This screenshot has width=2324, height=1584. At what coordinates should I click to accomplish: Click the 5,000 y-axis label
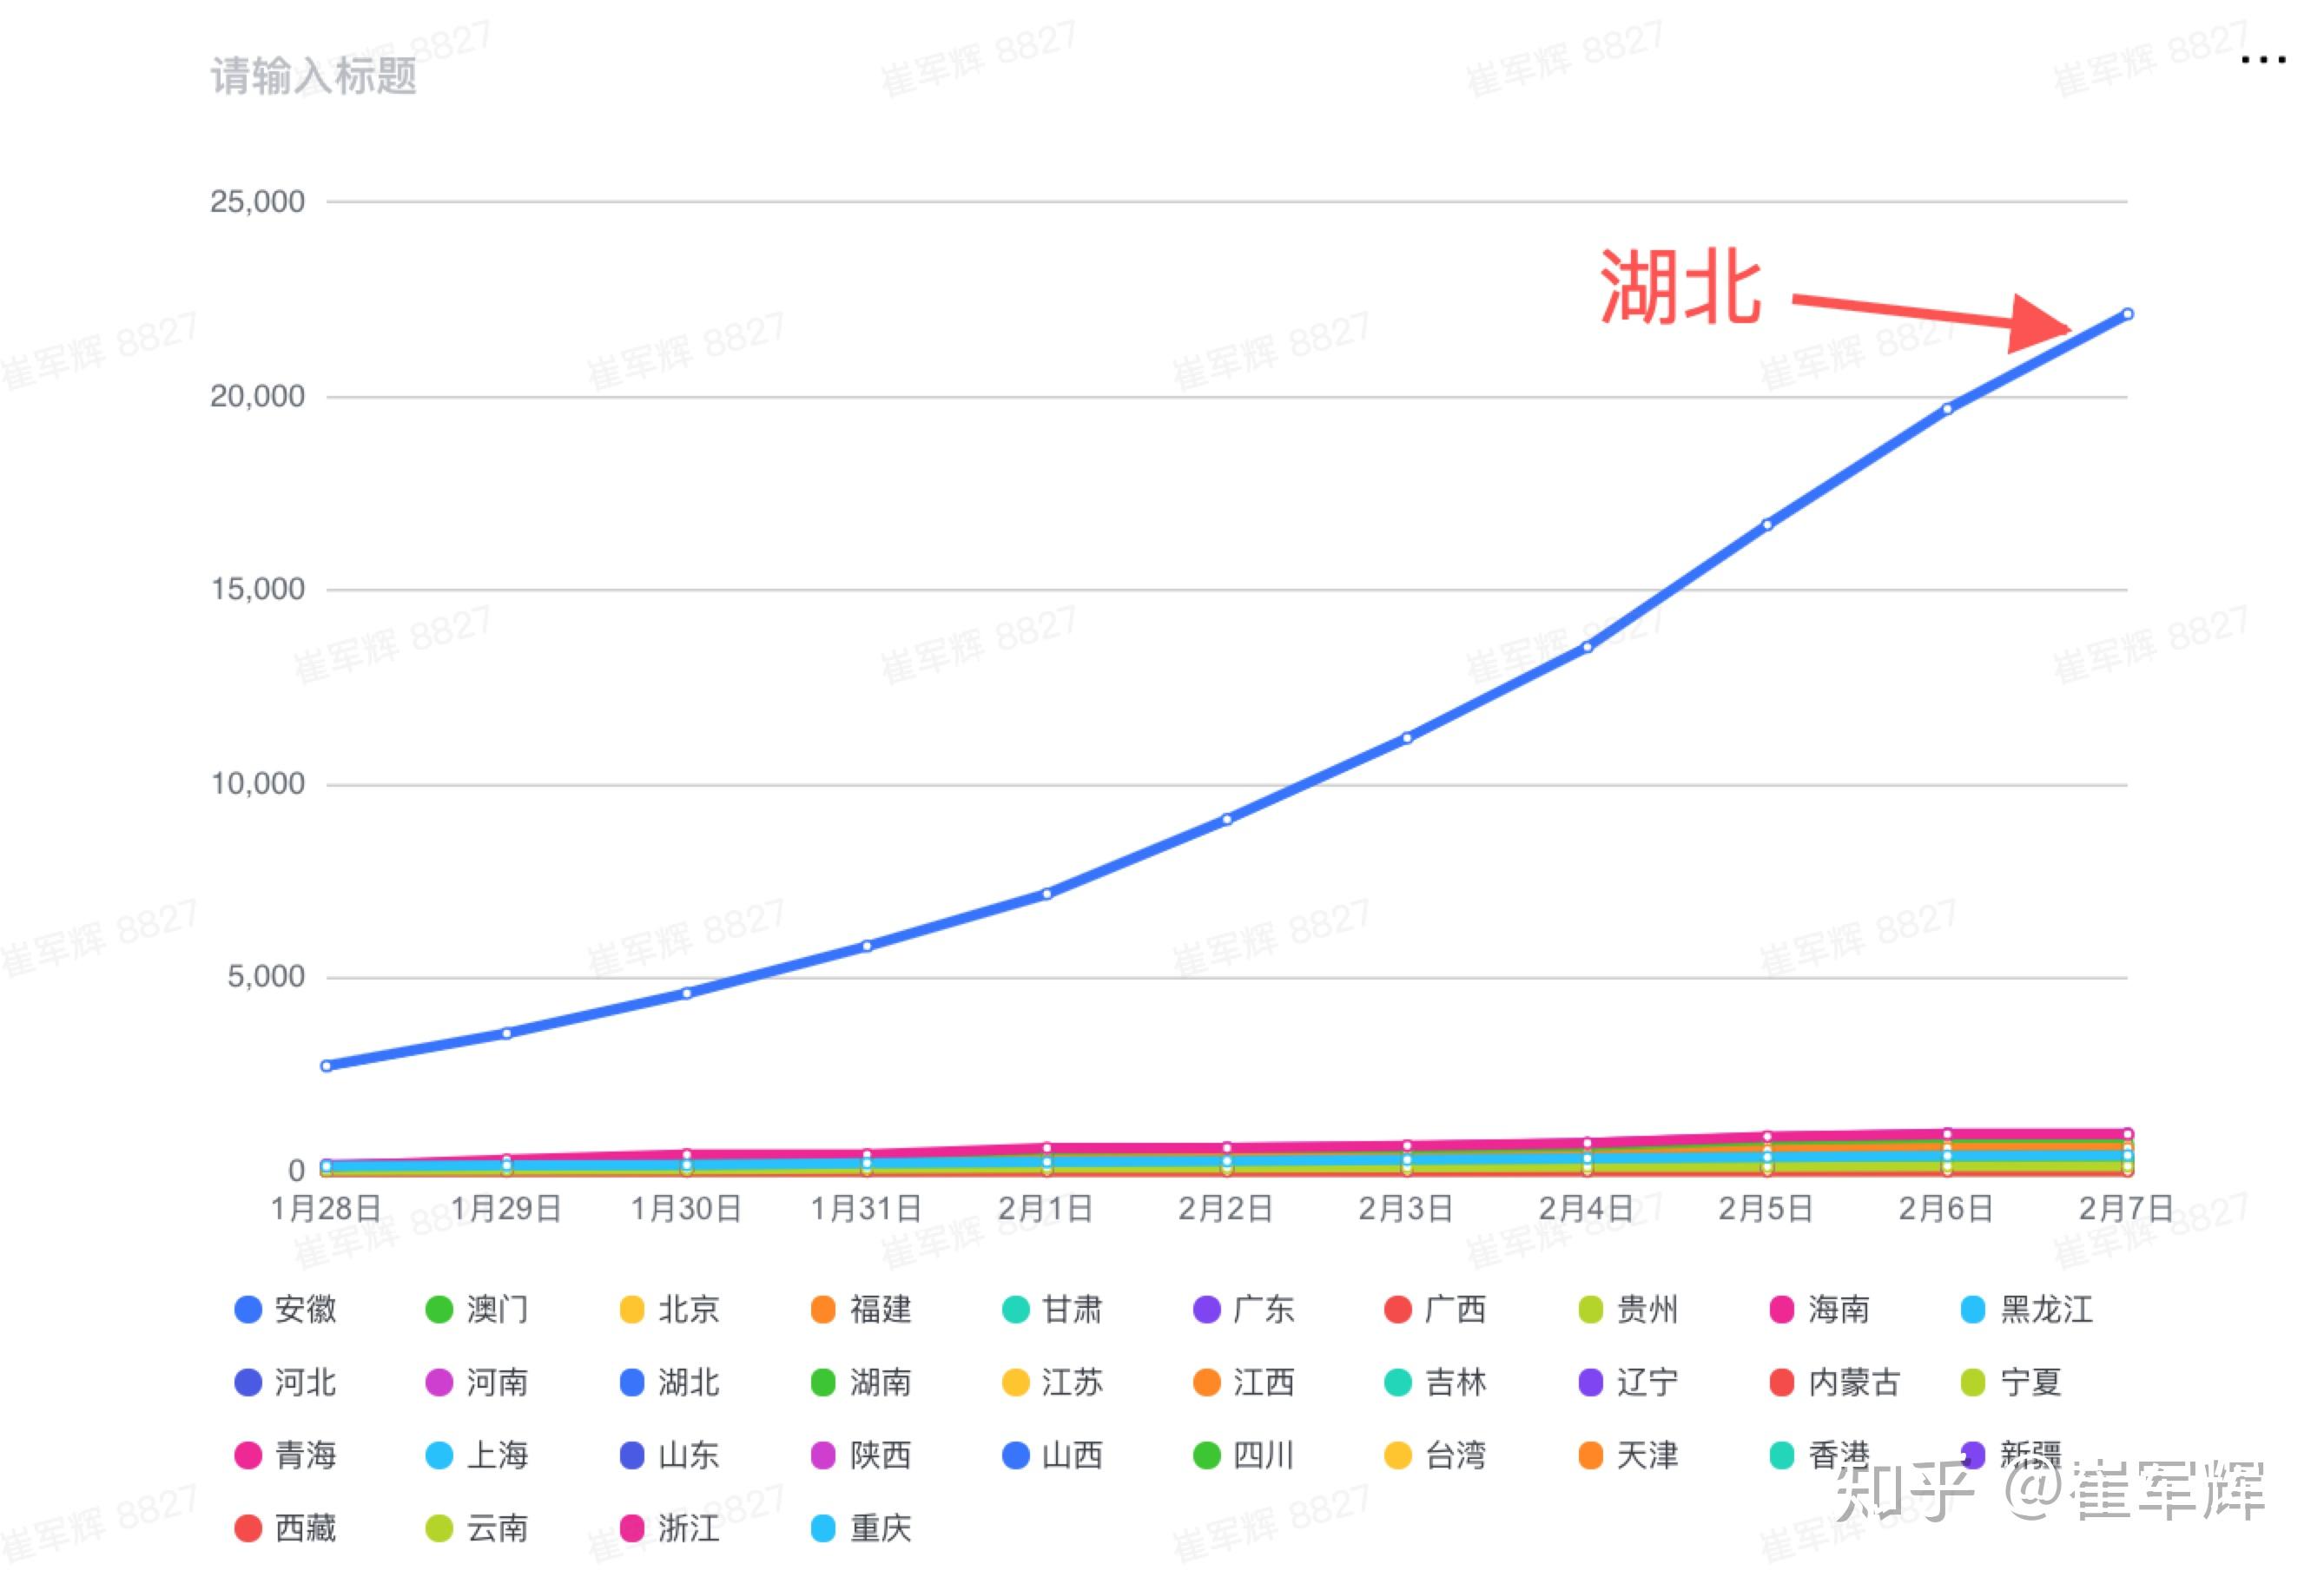tap(266, 976)
